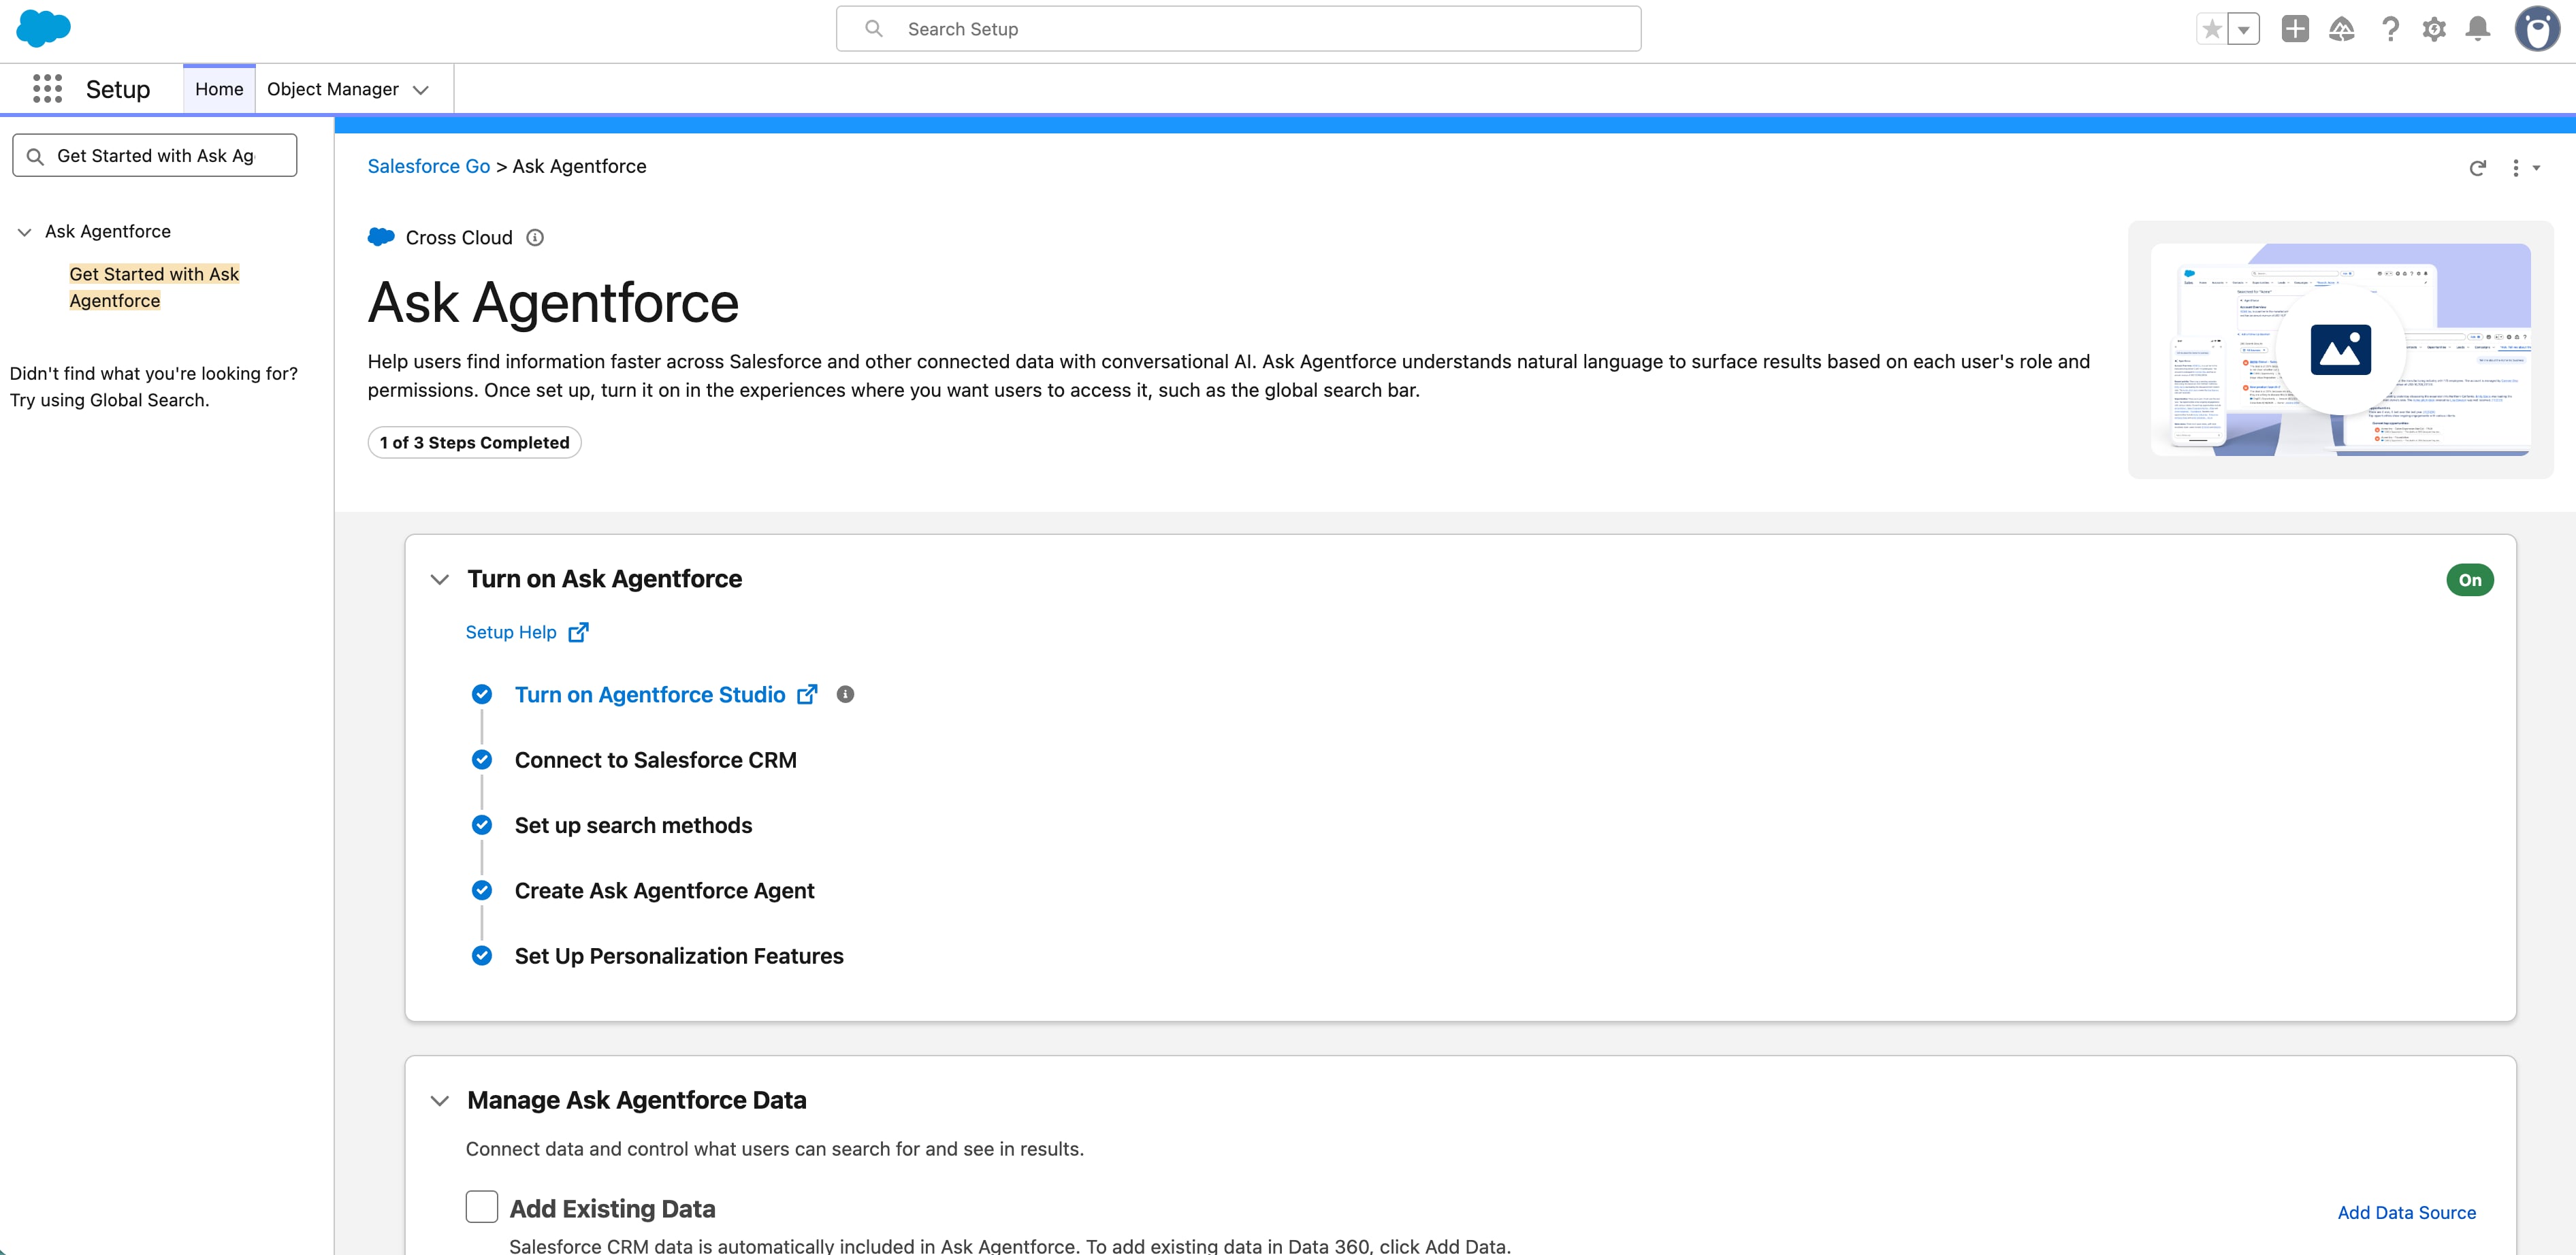Open the Turn on Agentforce Studio link
The width and height of the screenshot is (2576, 1255).
coord(650,694)
